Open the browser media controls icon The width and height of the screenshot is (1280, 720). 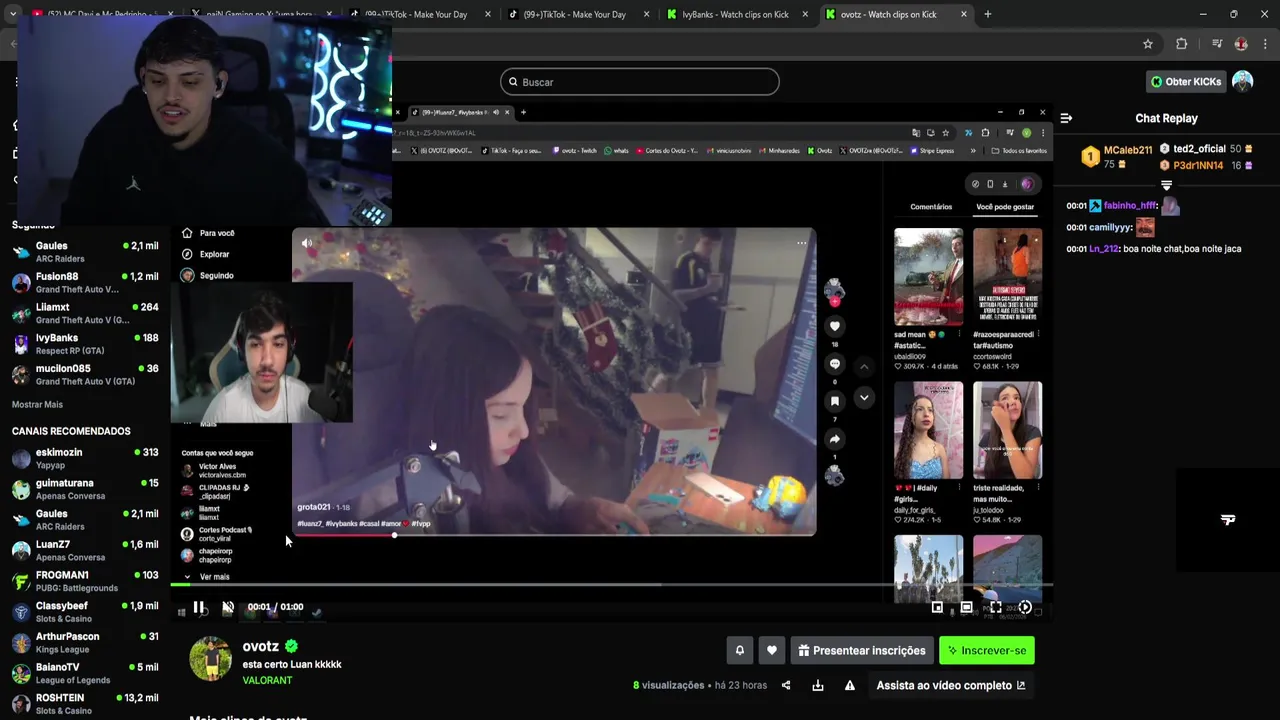(1216, 44)
